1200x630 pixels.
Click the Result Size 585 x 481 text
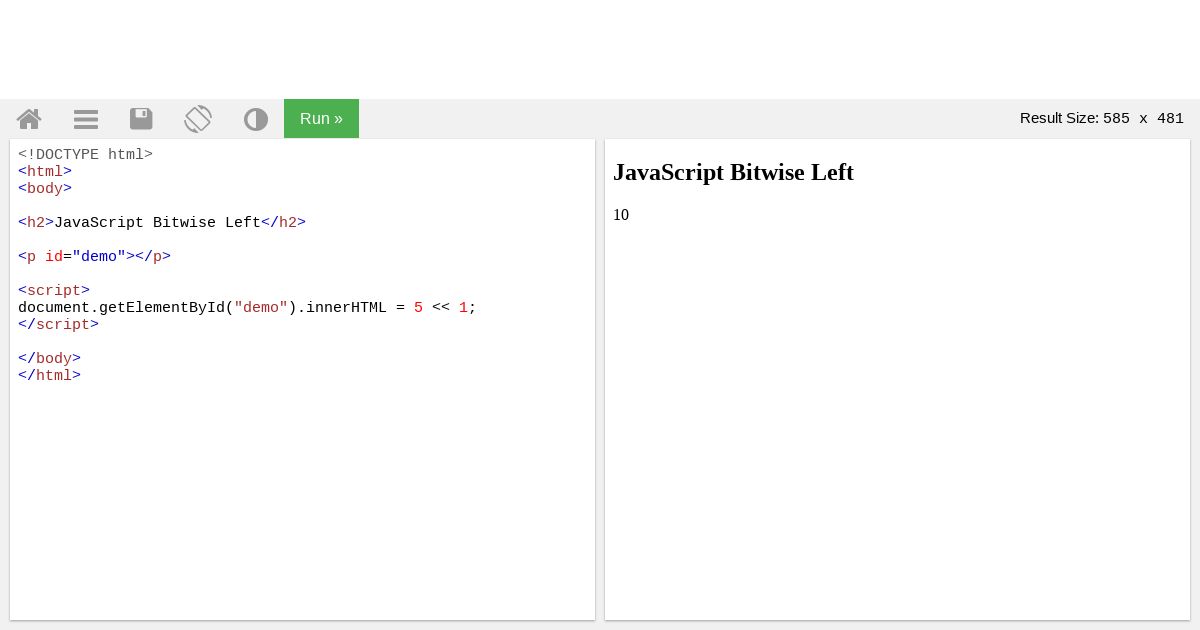click(x=1101, y=118)
